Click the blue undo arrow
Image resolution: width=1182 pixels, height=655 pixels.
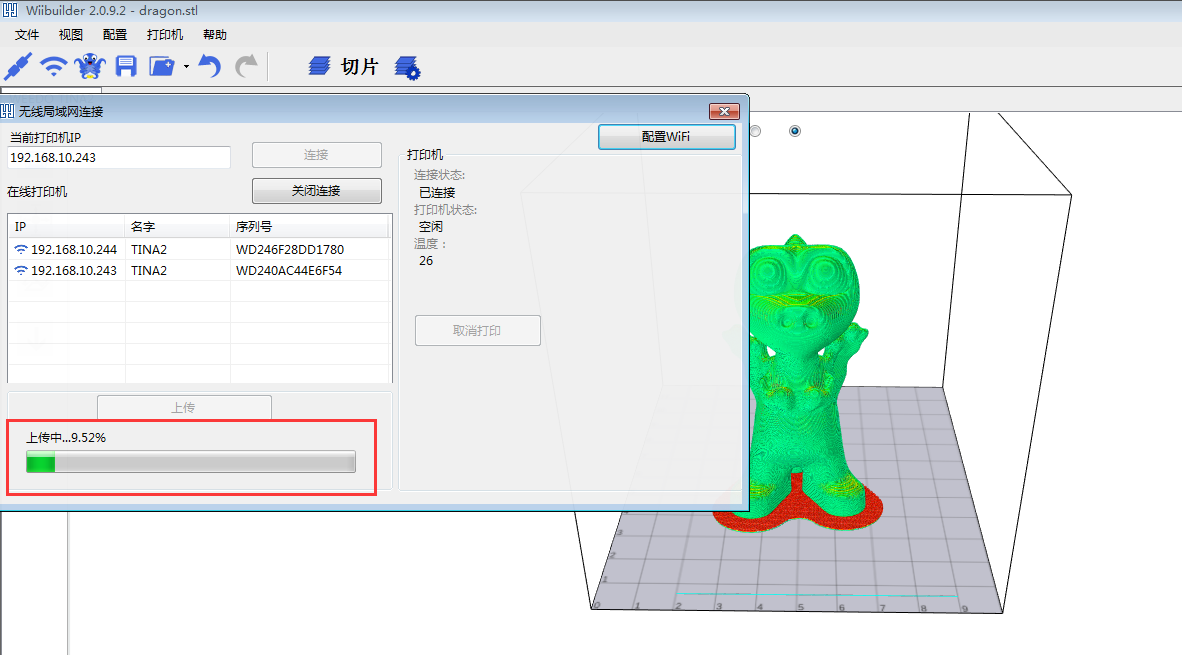(x=209, y=67)
